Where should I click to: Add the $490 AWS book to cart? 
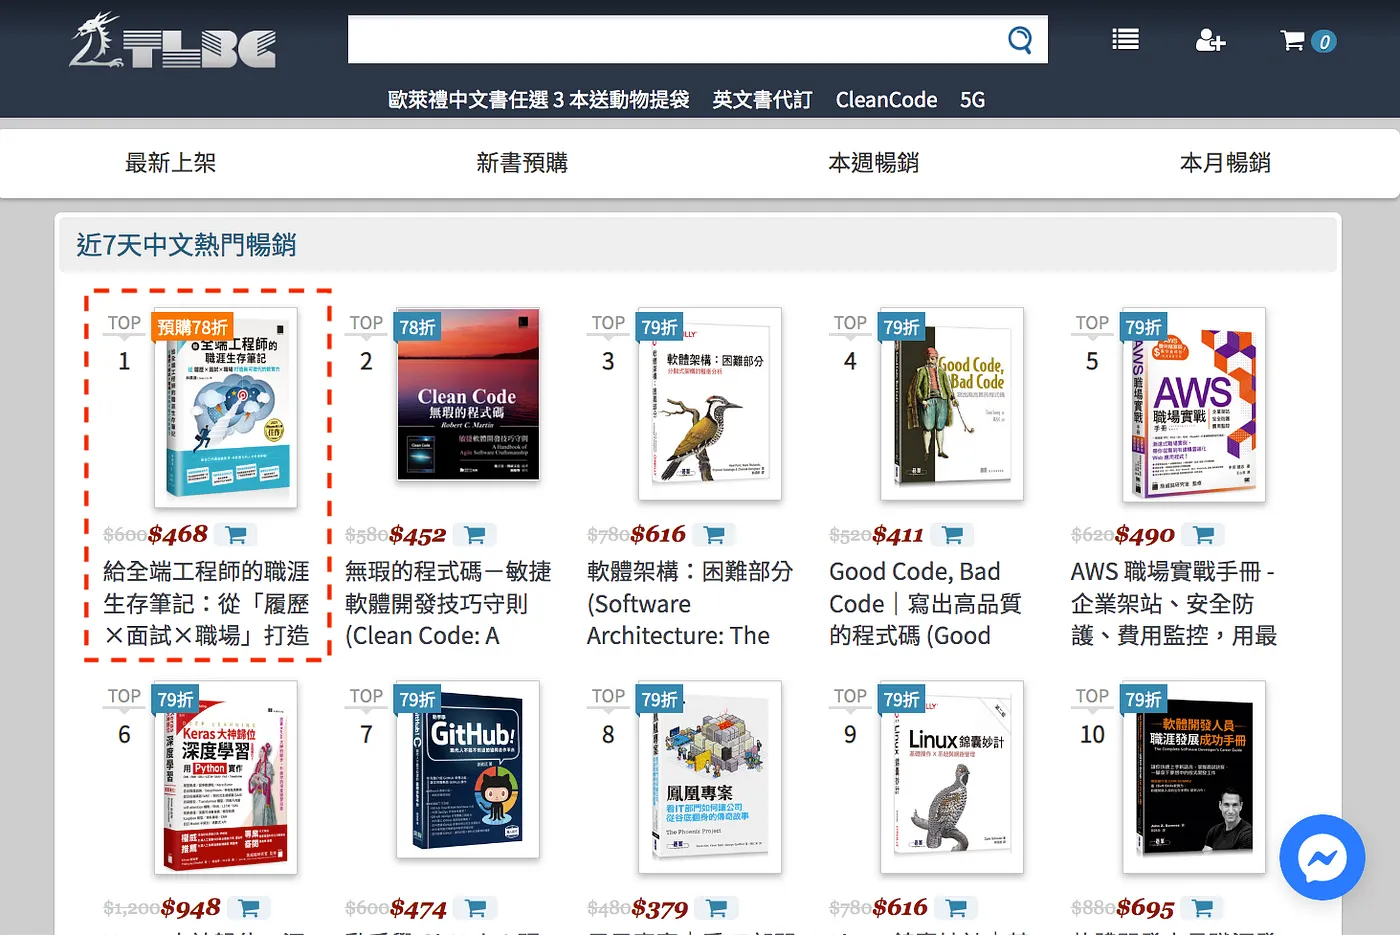(1204, 535)
